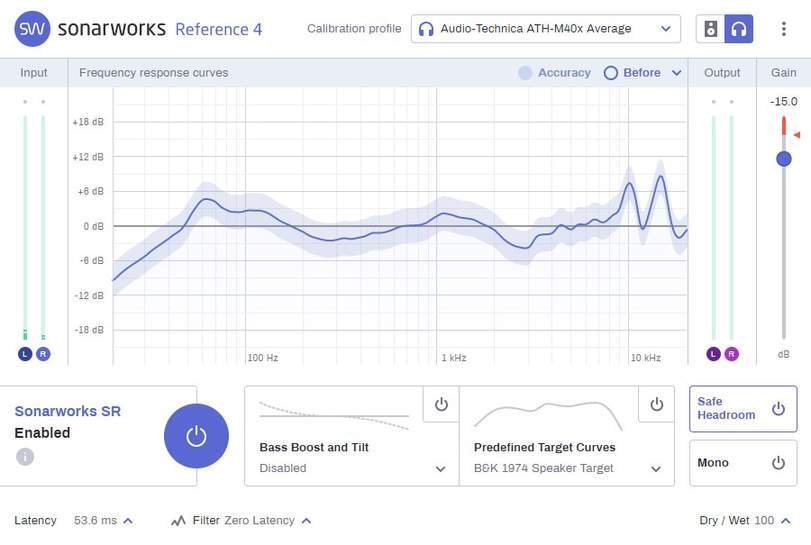Image resolution: width=811 pixels, height=545 pixels.
Task: Enable Bass Boost and Tilt power toggle
Action: pyautogui.click(x=441, y=404)
